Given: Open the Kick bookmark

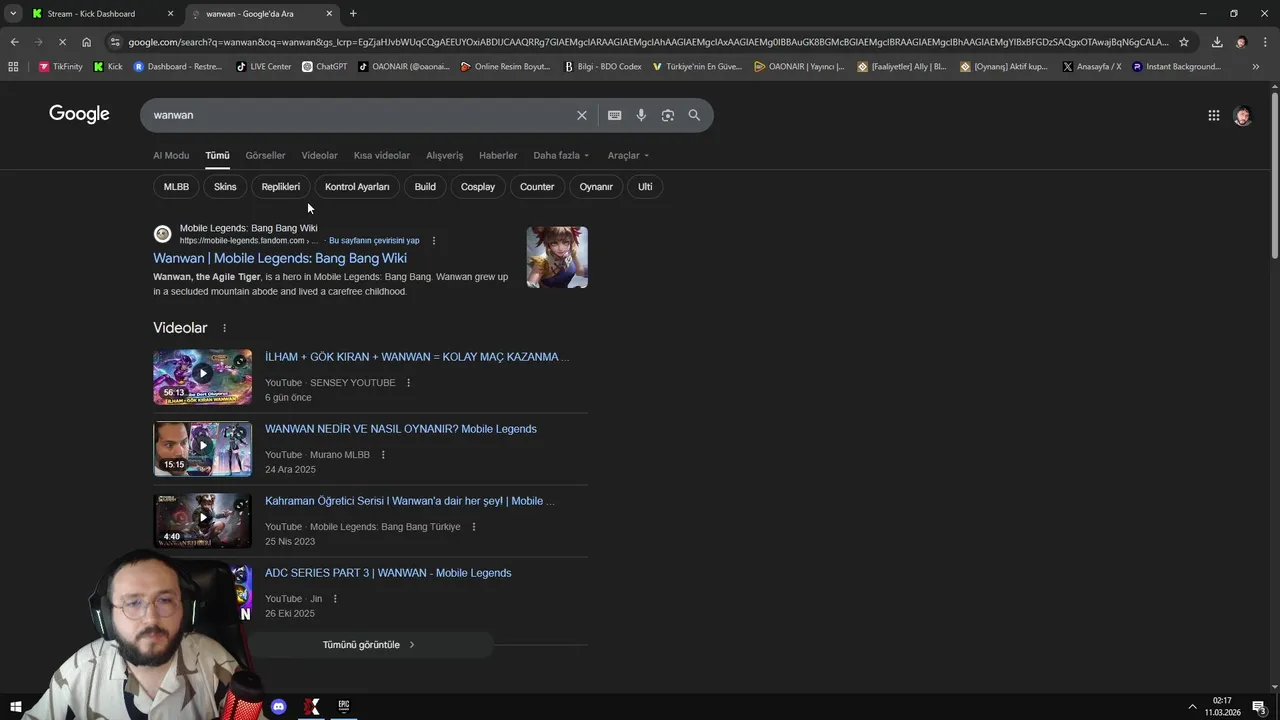Looking at the screenshot, I should point(108,67).
